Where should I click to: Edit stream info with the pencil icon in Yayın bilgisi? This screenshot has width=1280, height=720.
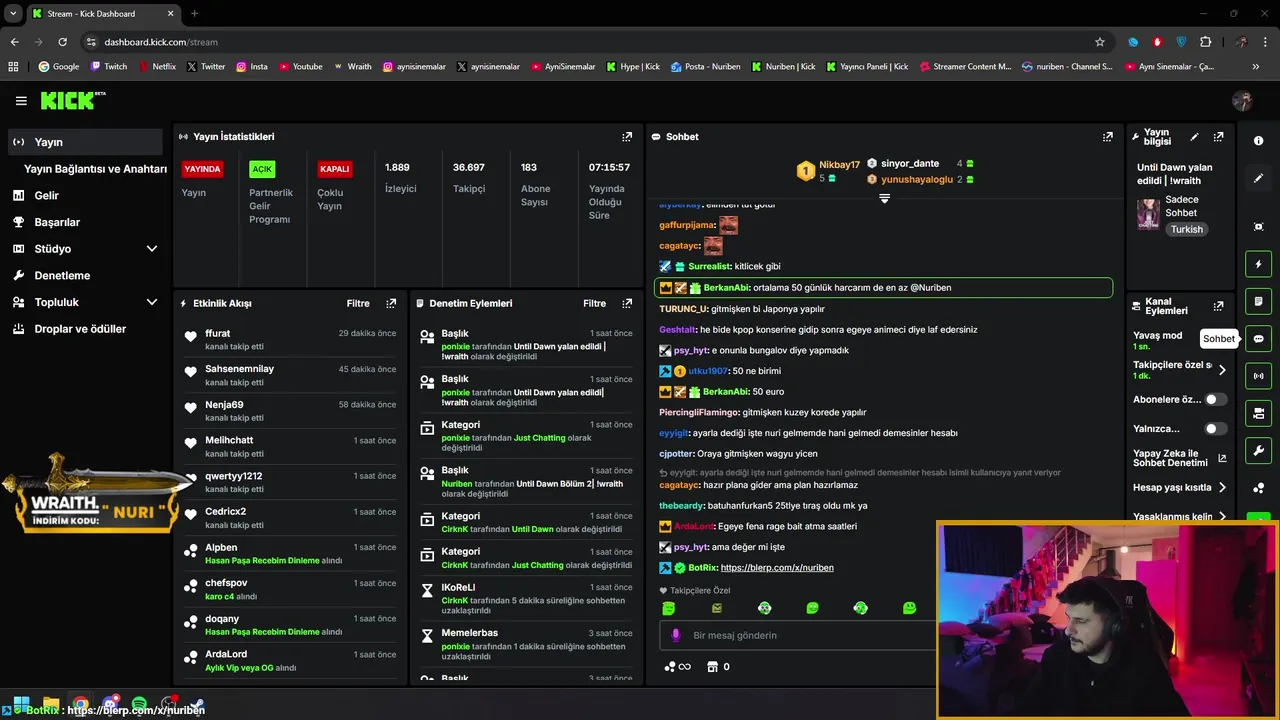(x=1194, y=137)
